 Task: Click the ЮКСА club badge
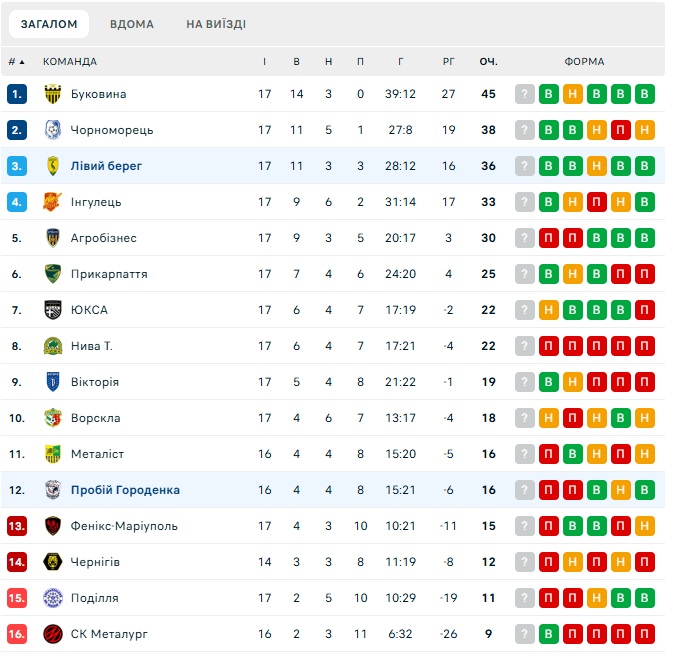click(53, 310)
